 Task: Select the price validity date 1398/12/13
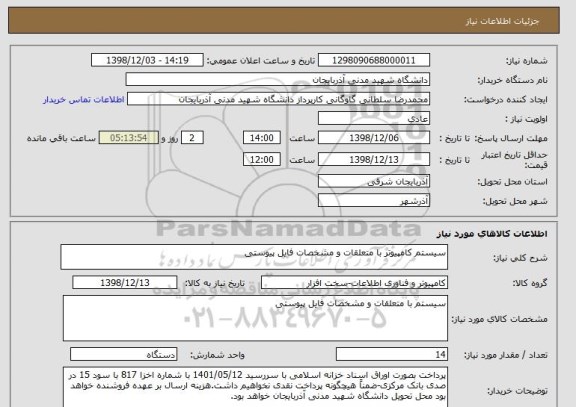[374, 159]
